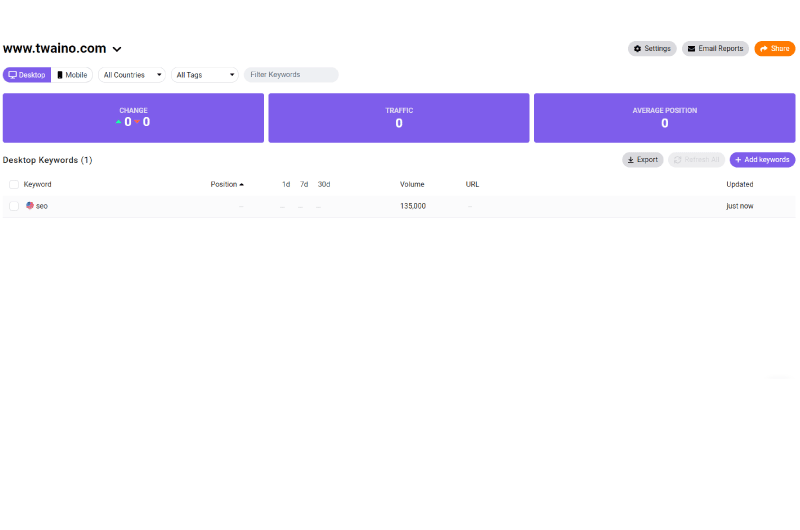This screenshot has height=530, width=800.
Task: Open Settings with the gear icon
Action: 652,48
